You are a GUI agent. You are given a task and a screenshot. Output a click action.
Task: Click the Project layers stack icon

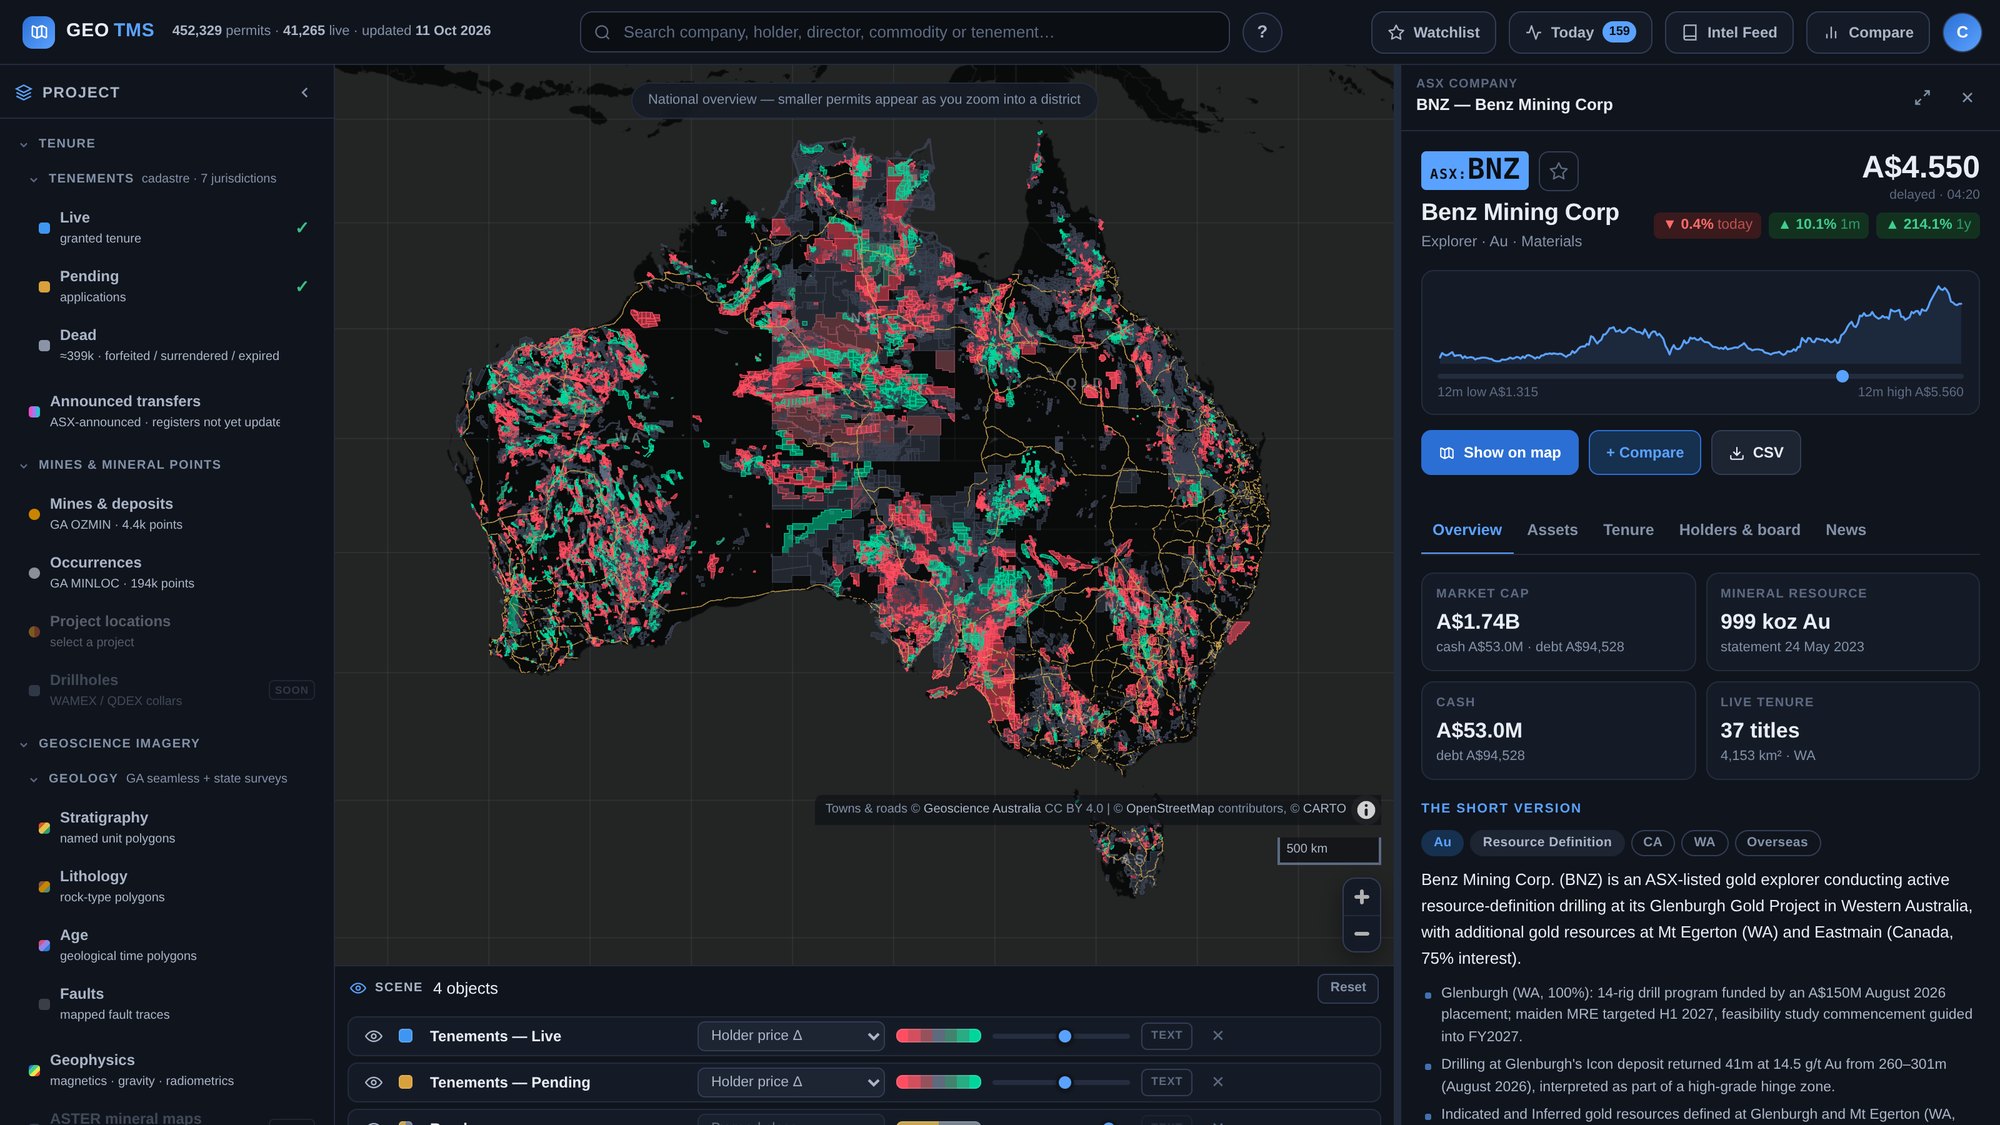pyautogui.click(x=24, y=93)
